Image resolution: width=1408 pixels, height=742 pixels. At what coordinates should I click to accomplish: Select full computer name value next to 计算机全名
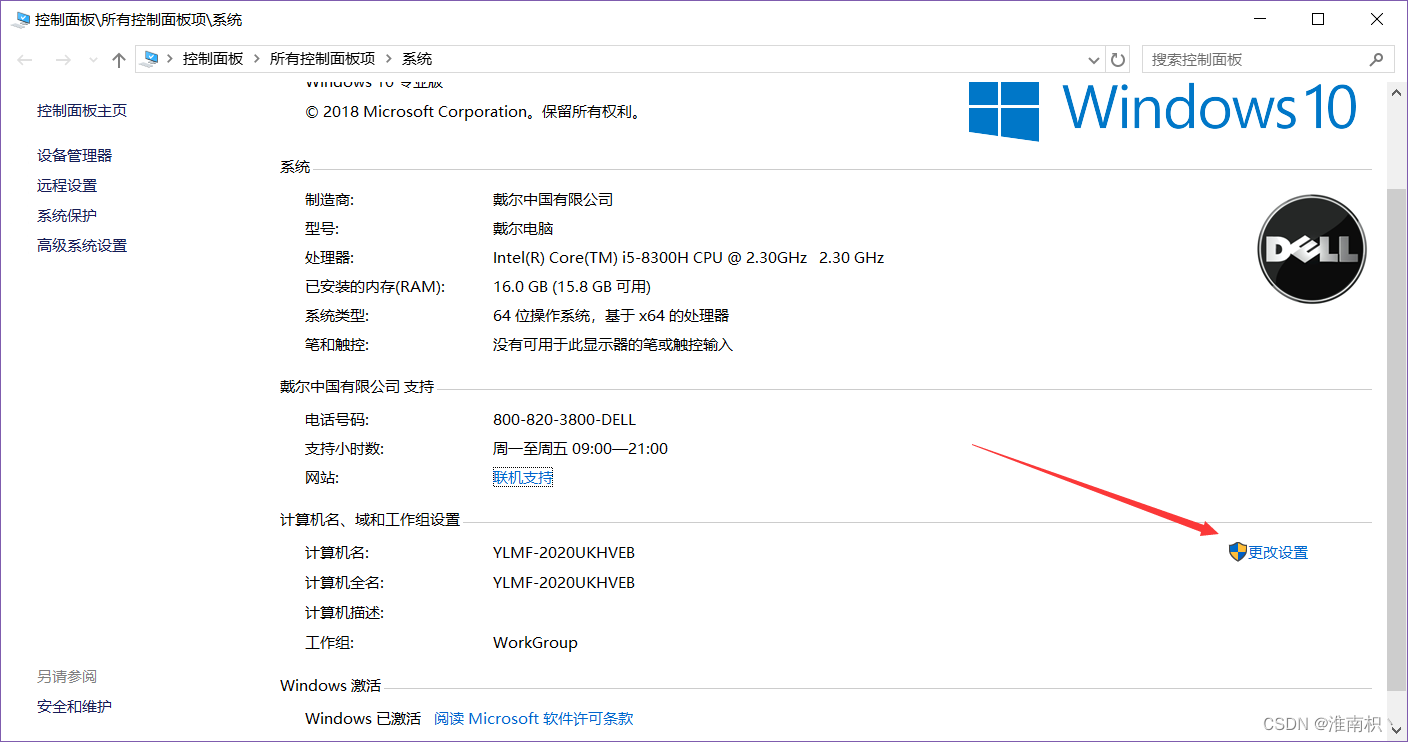point(564,583)
